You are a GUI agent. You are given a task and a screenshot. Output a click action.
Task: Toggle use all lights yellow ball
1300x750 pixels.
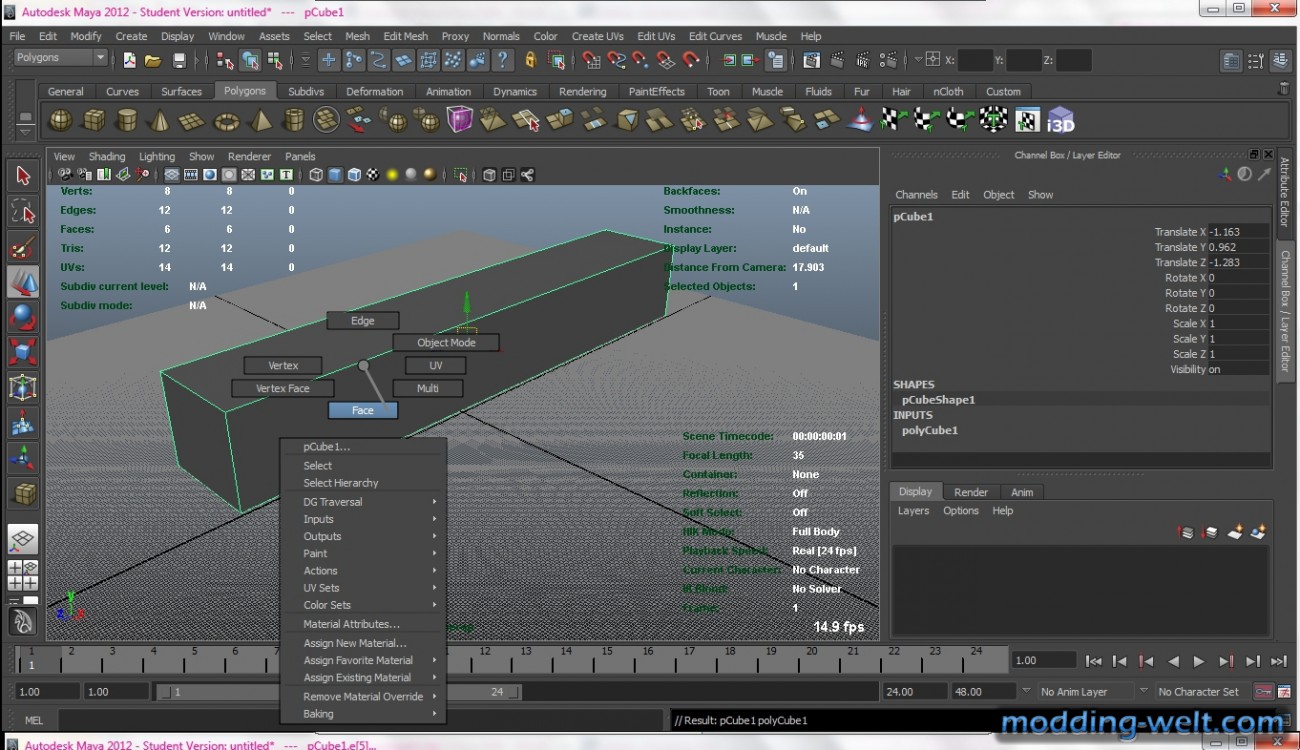[x=392, y=175]
